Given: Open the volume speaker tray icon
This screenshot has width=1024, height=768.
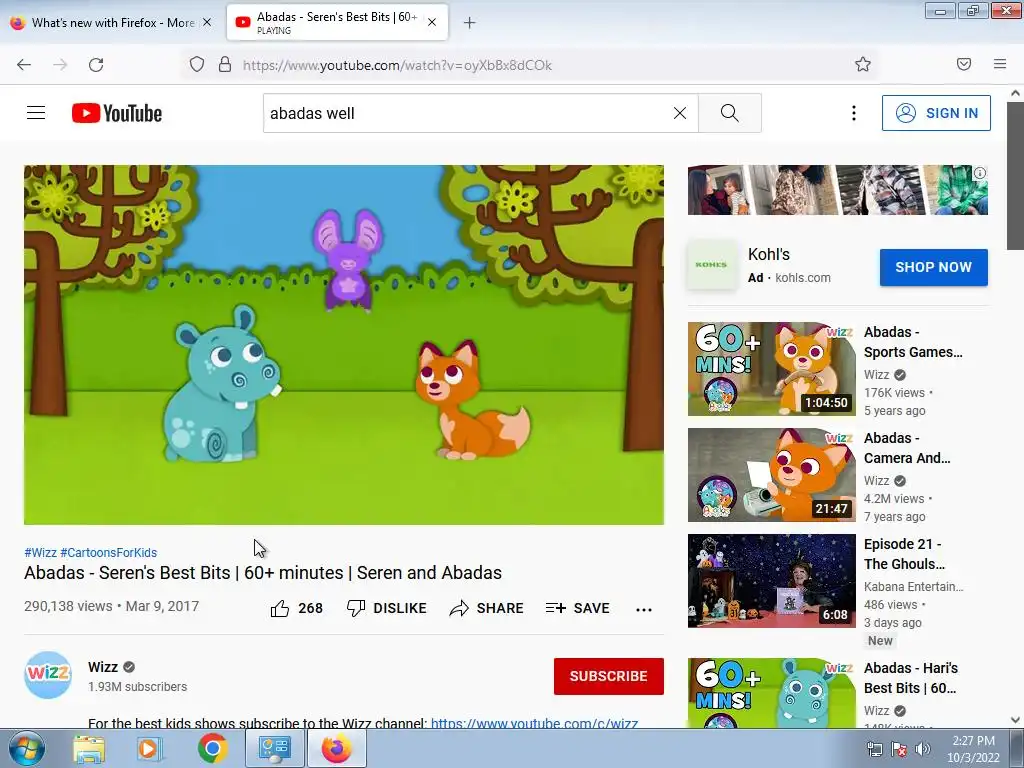Looking at the screenshot, I should [x=923, y=749].
